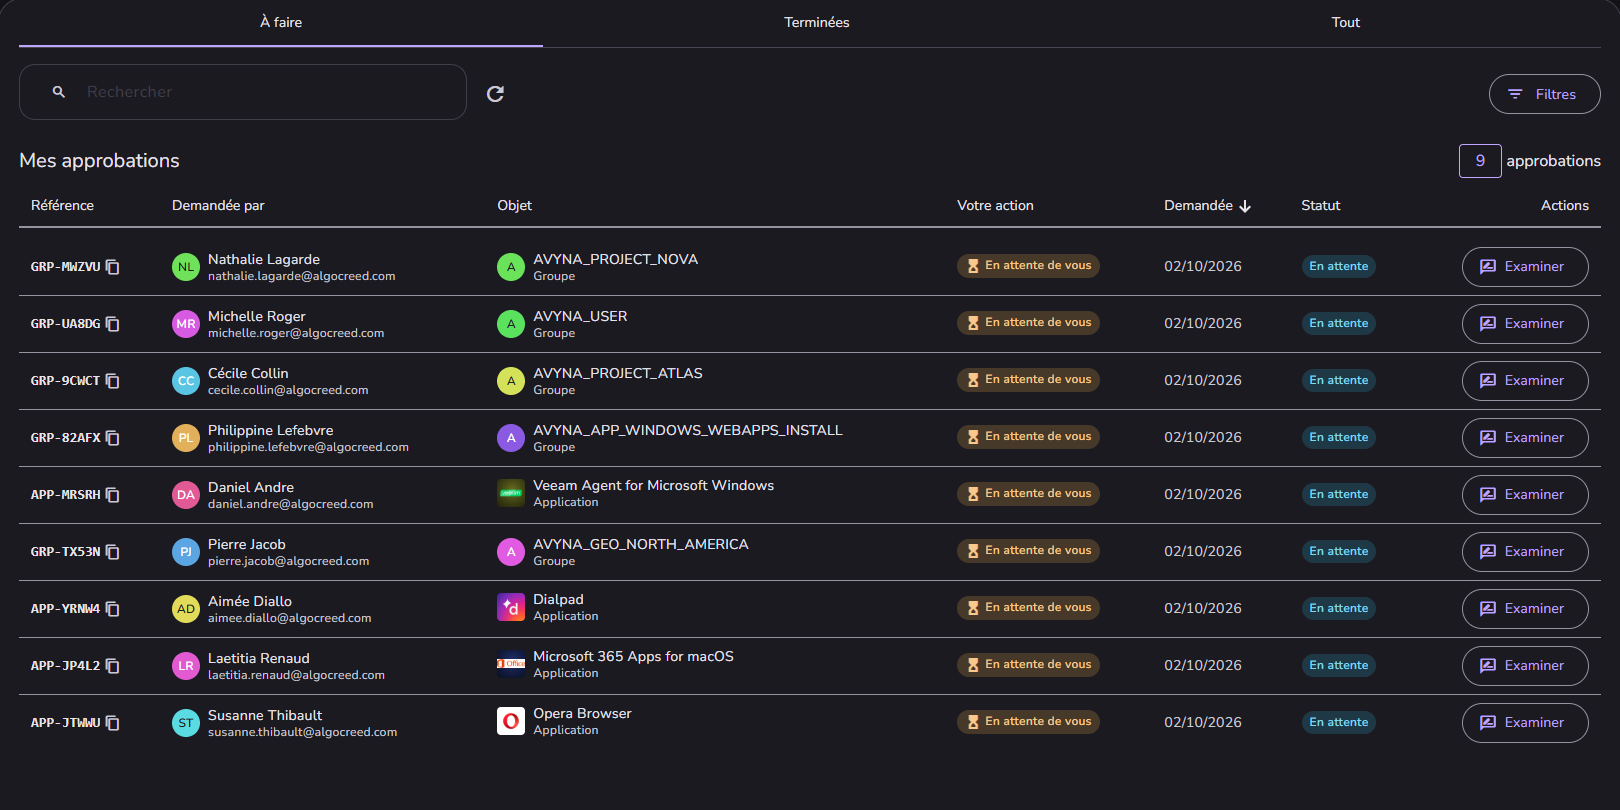Click the AVYNA_APP_WINDOWS_WEBAPPS_INSTALL group name
The image size is (1620, 810).
tap(688, 430)
